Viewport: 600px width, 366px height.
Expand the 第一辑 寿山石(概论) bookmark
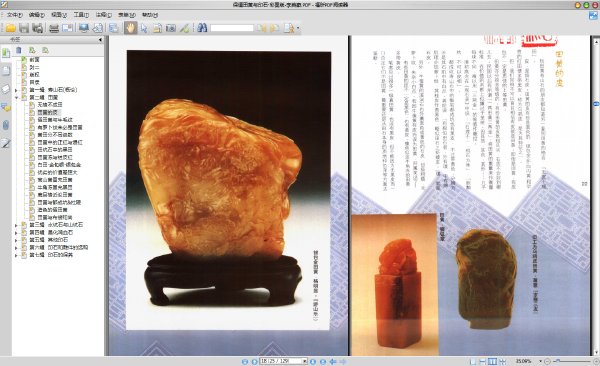[x=16, y=90]
